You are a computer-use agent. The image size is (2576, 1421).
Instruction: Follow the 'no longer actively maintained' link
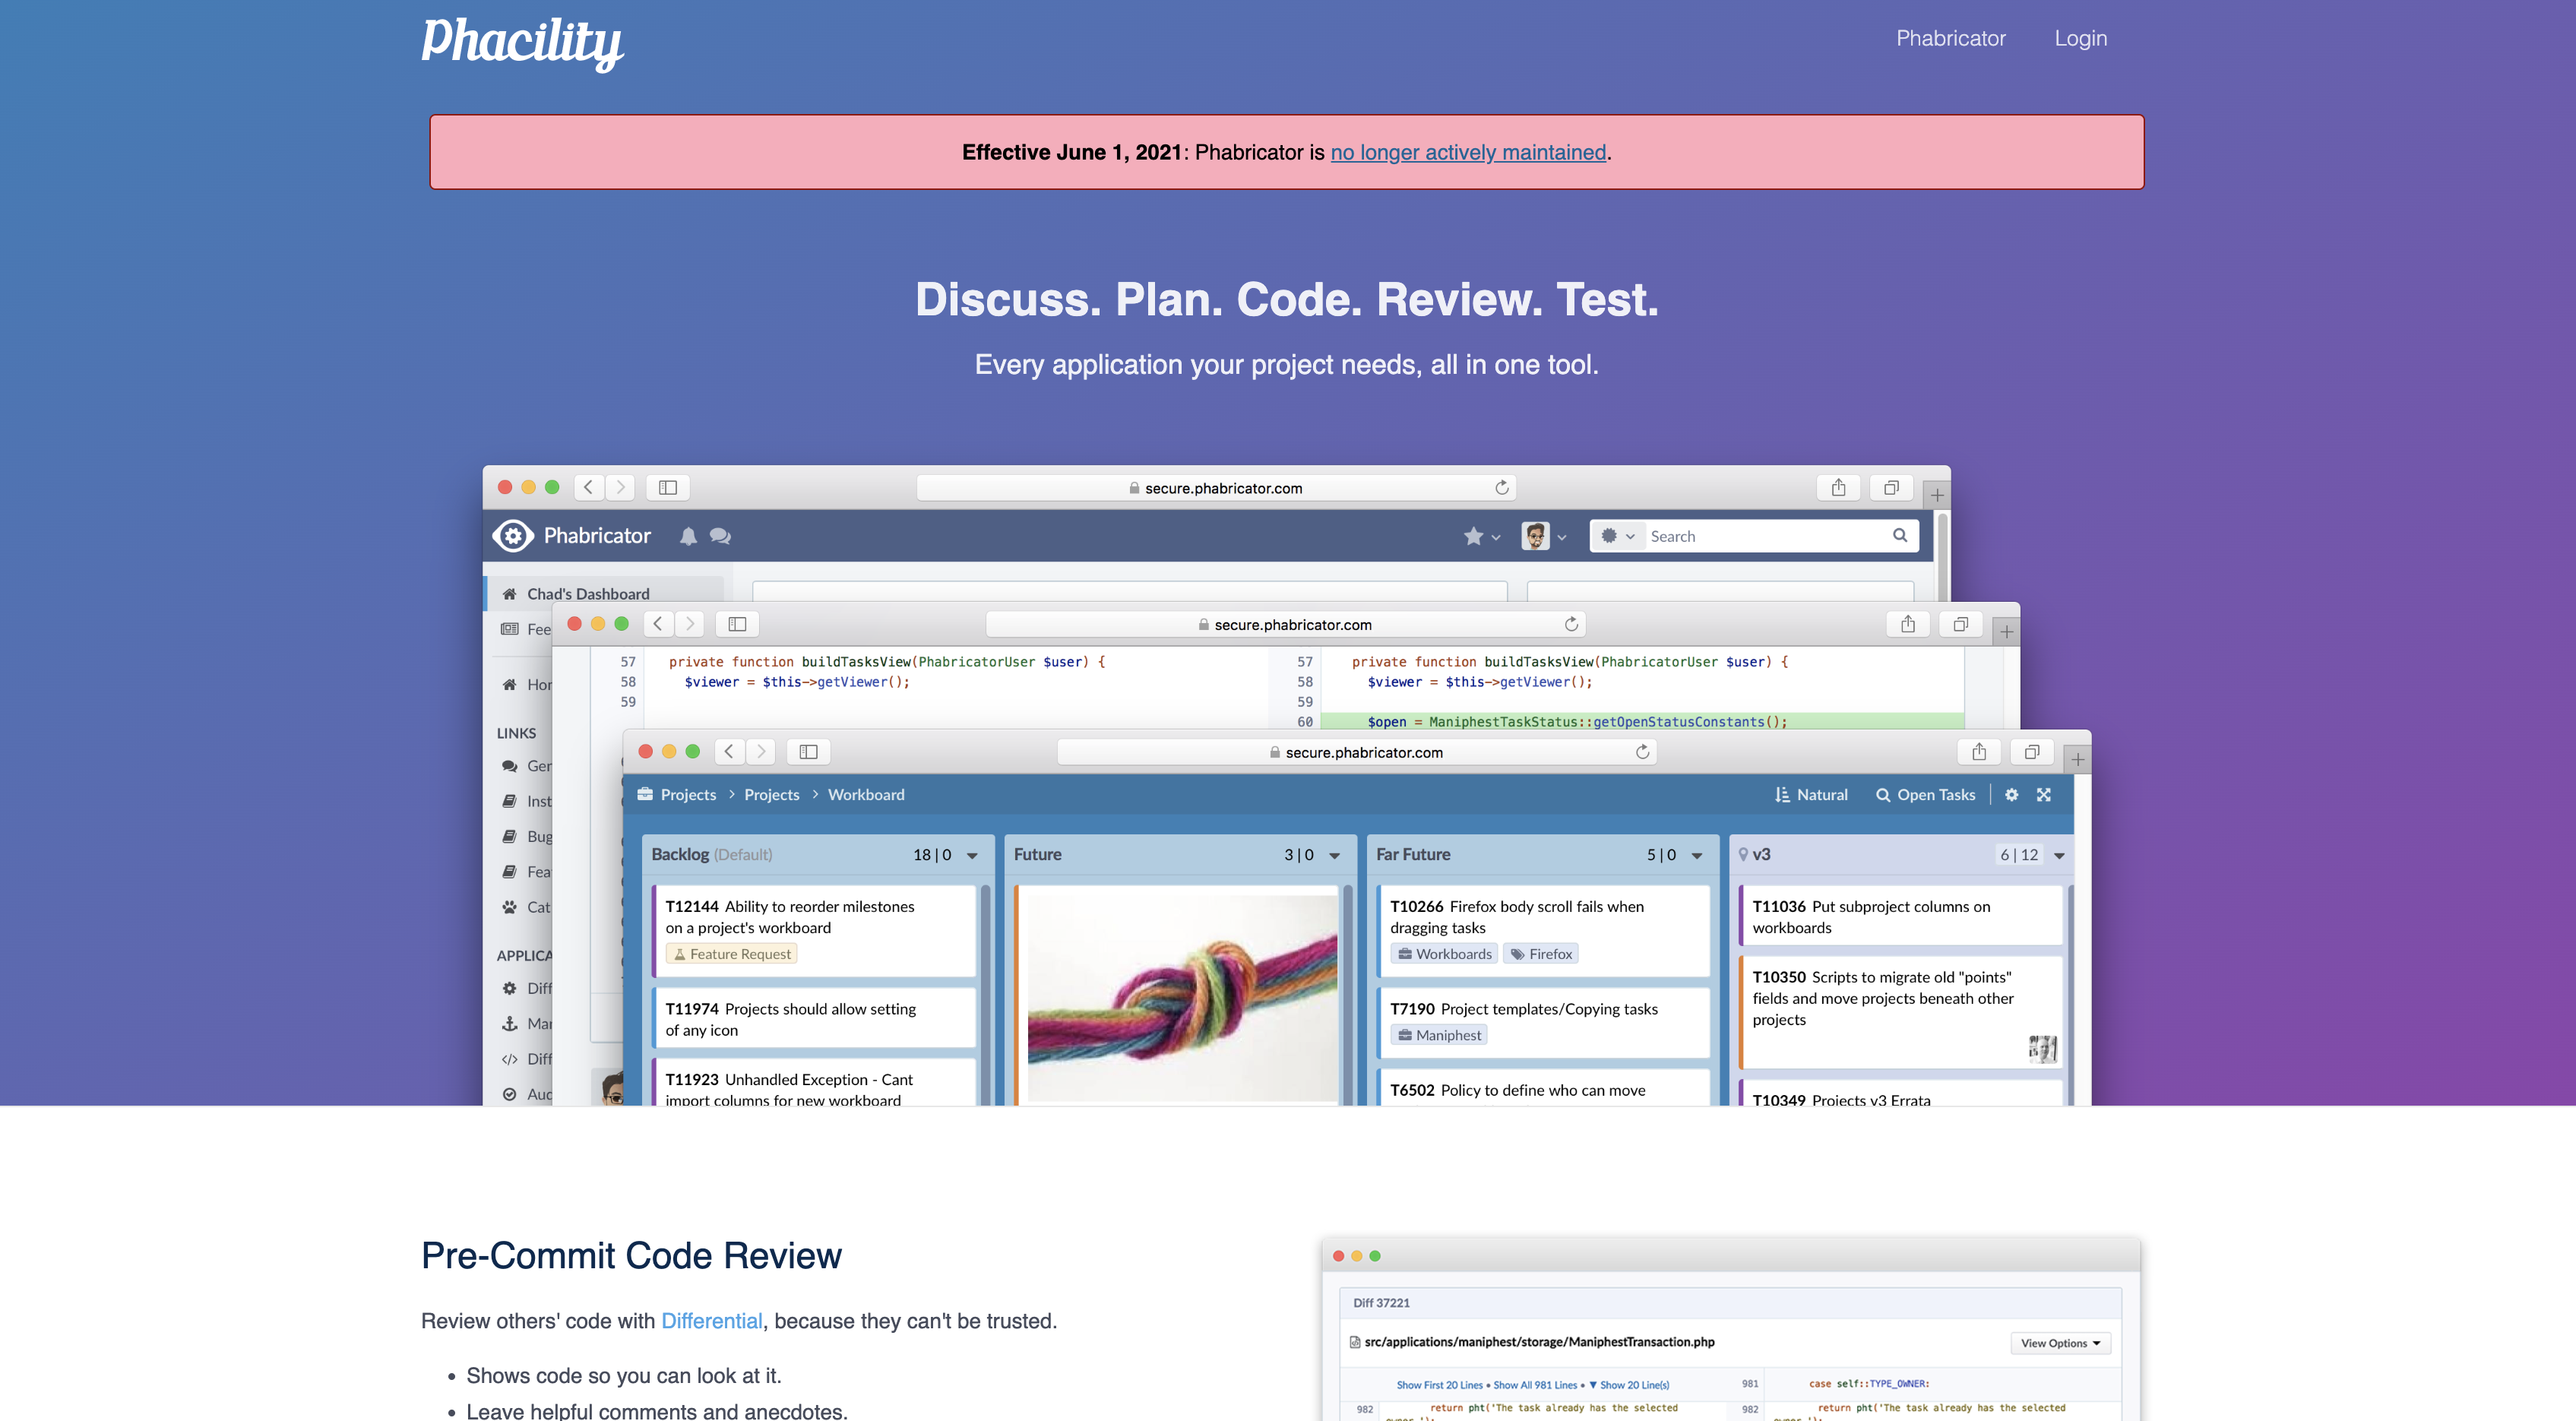pos(1468,152)
